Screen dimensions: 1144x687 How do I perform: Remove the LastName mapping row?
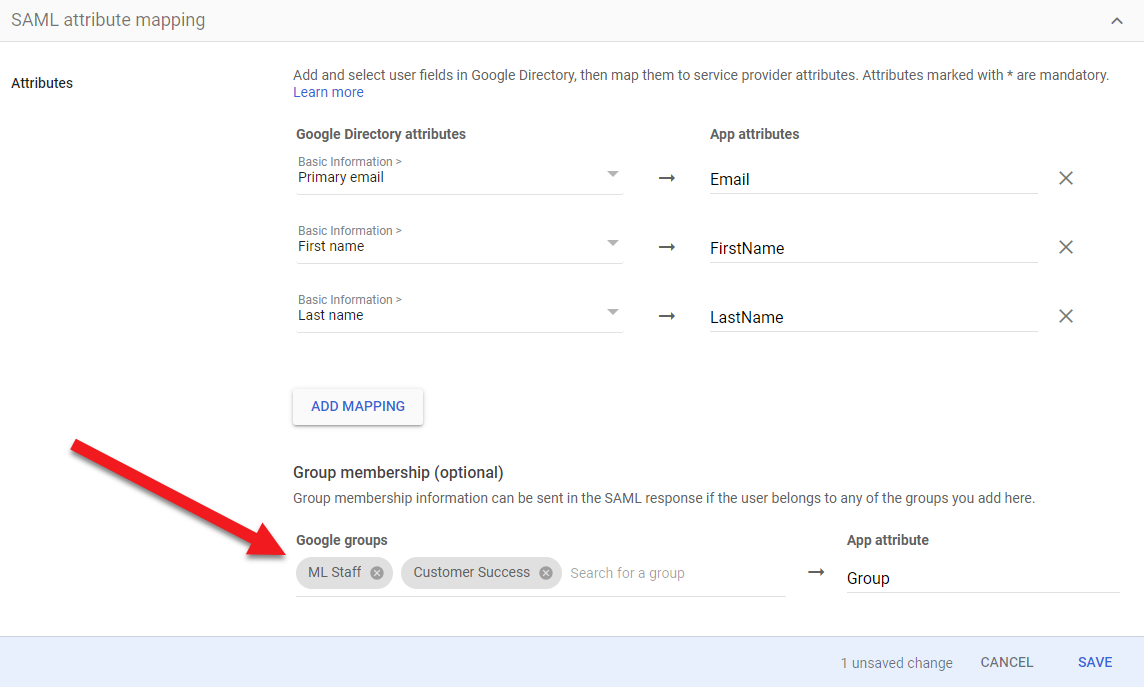(x=1066, y=316)
